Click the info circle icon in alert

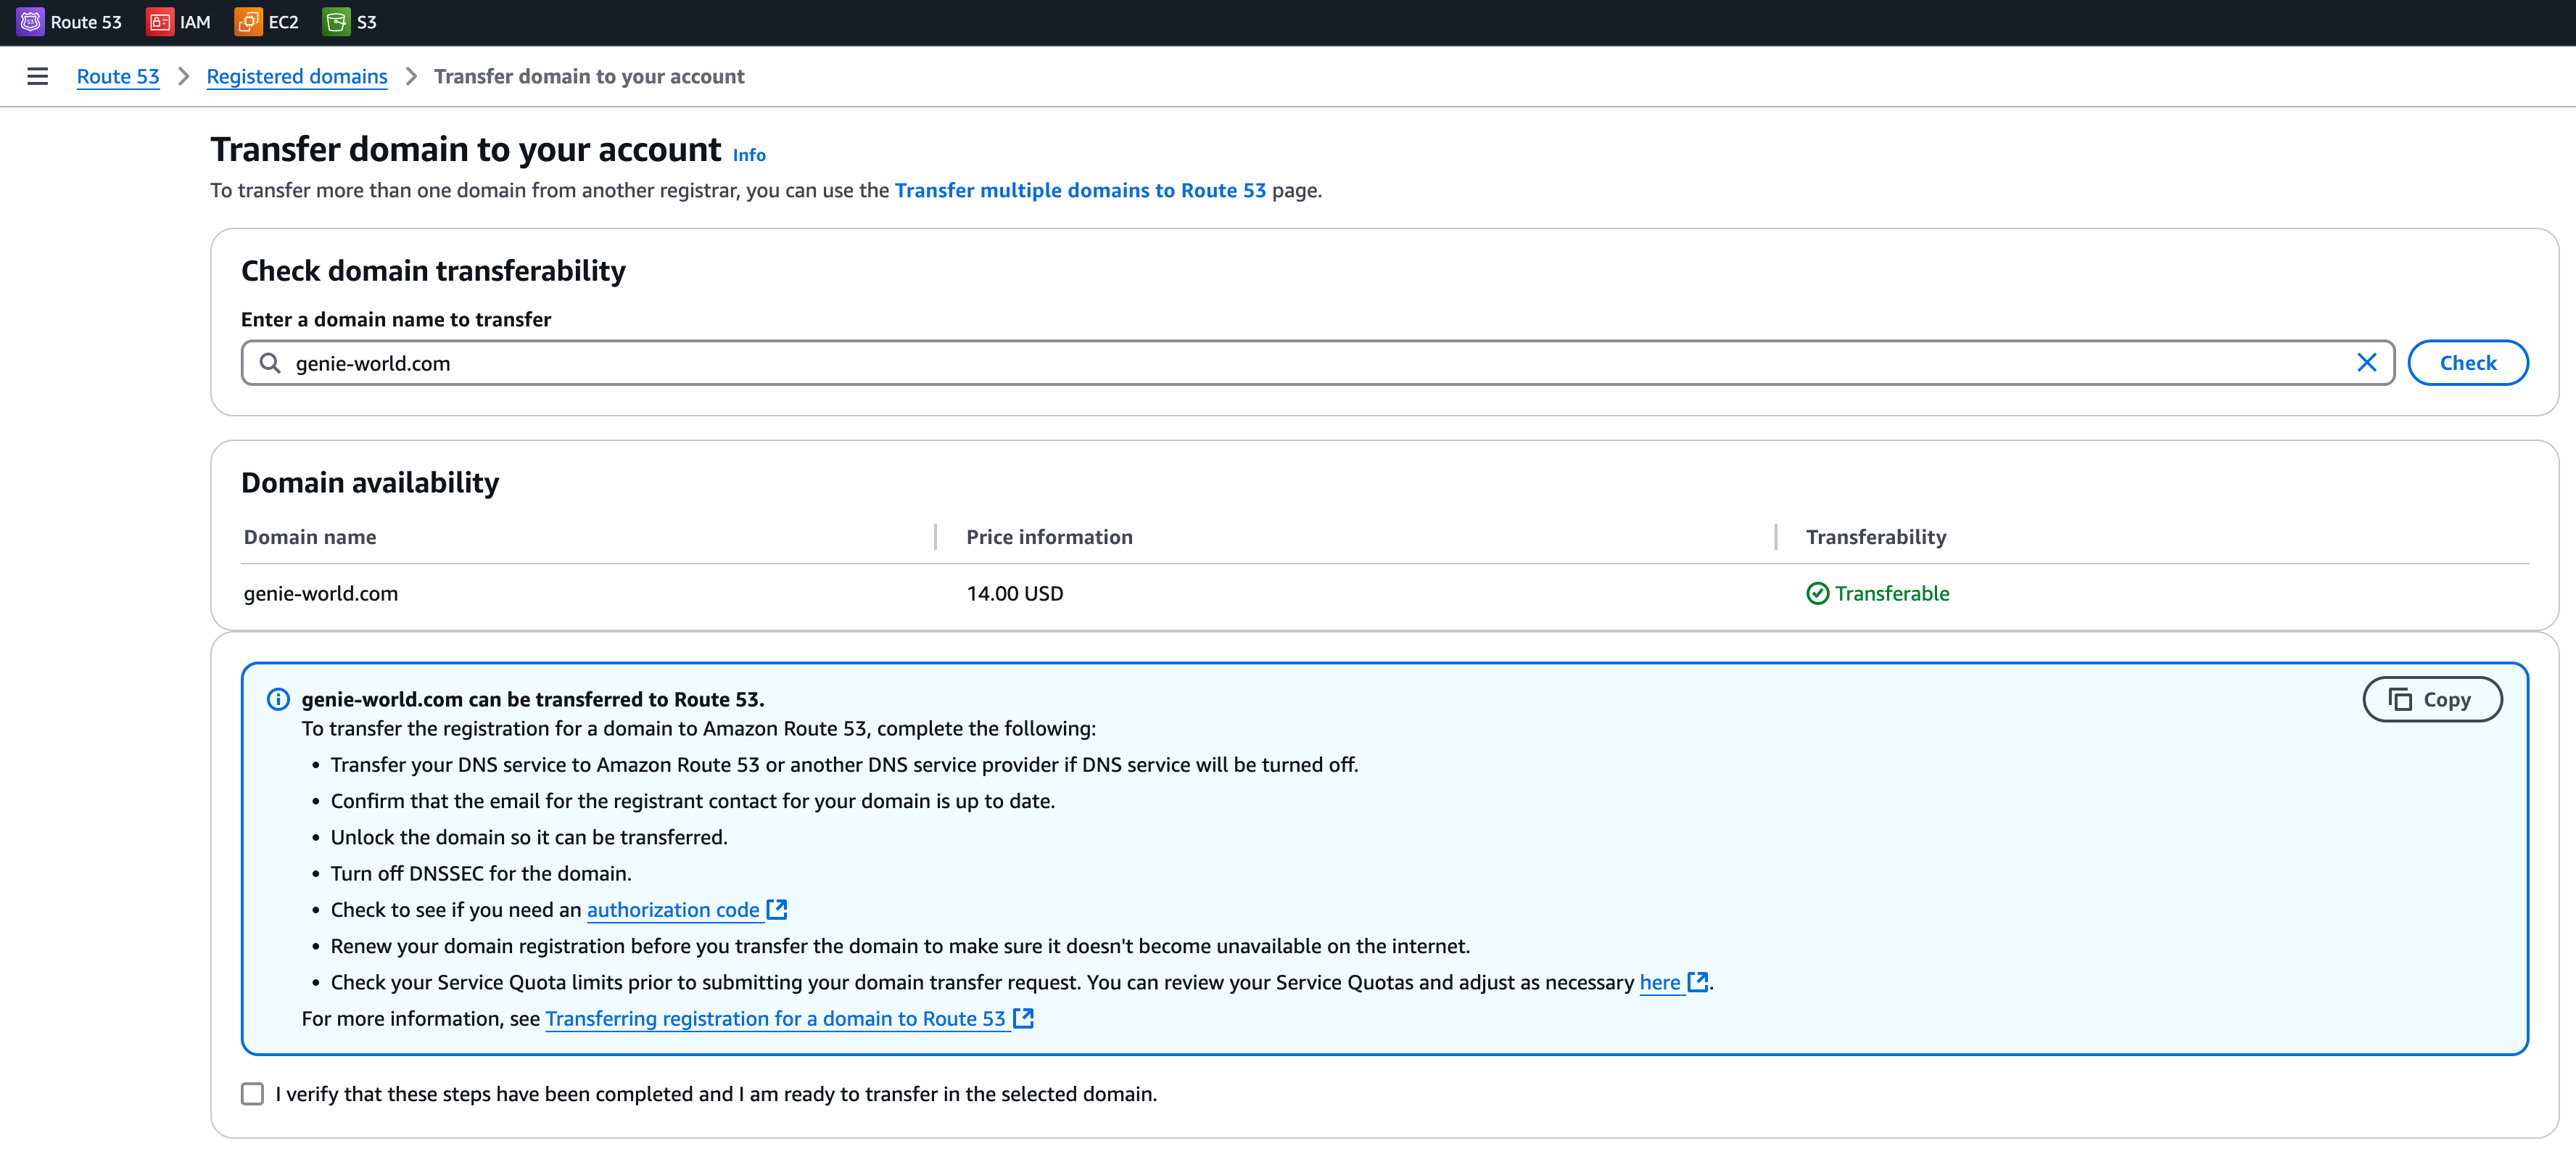(278, 699)
